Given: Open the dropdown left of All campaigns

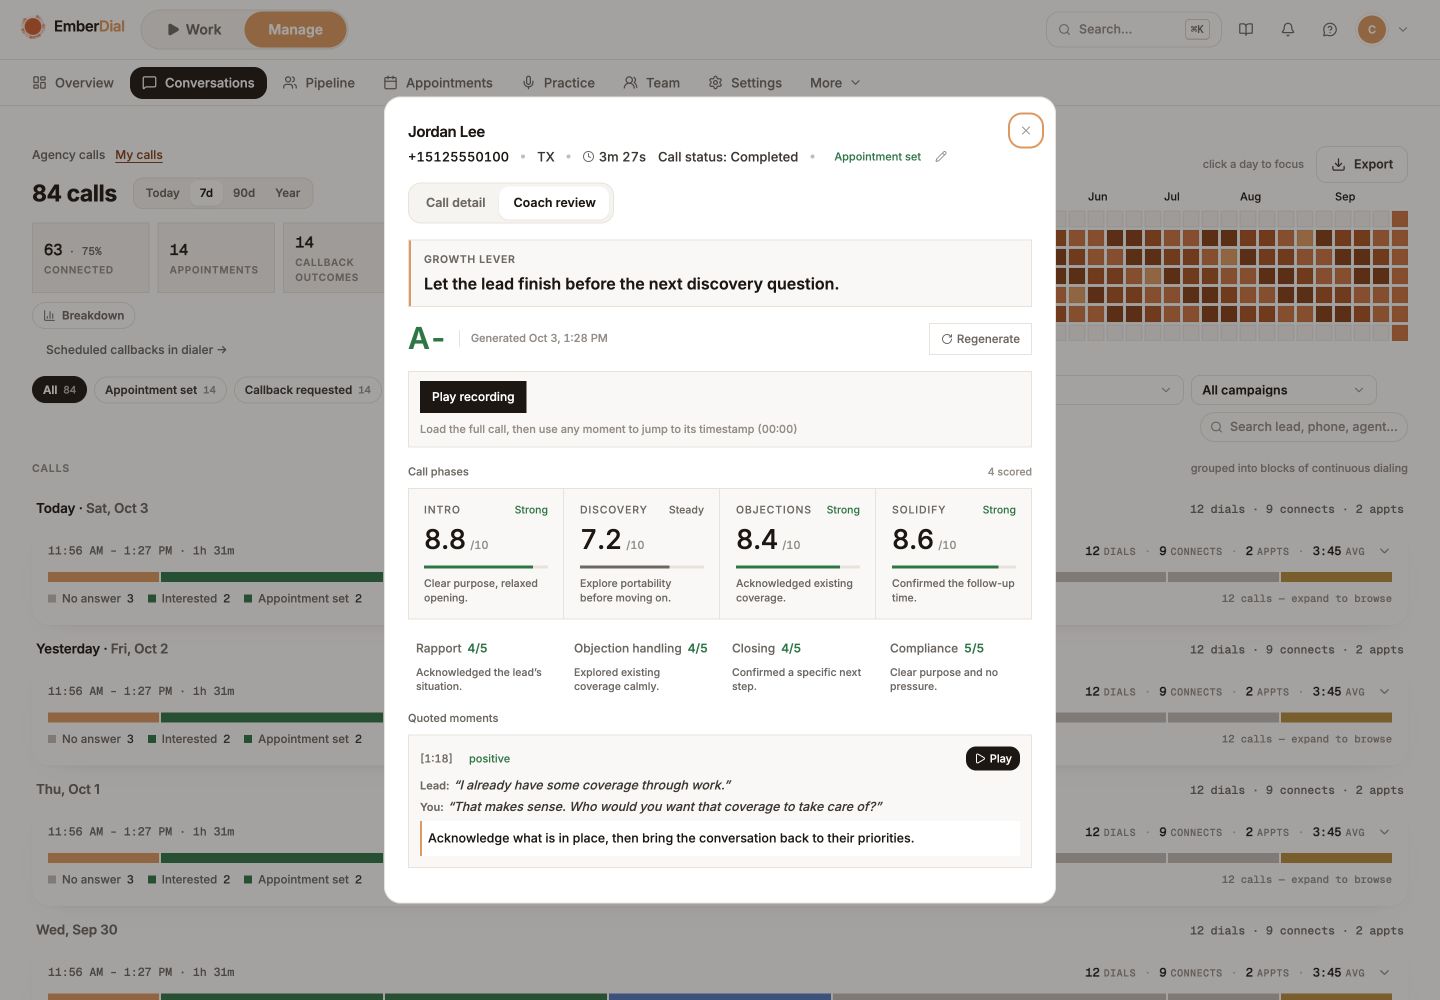Looking at the screenshot, I should 1118,390.
